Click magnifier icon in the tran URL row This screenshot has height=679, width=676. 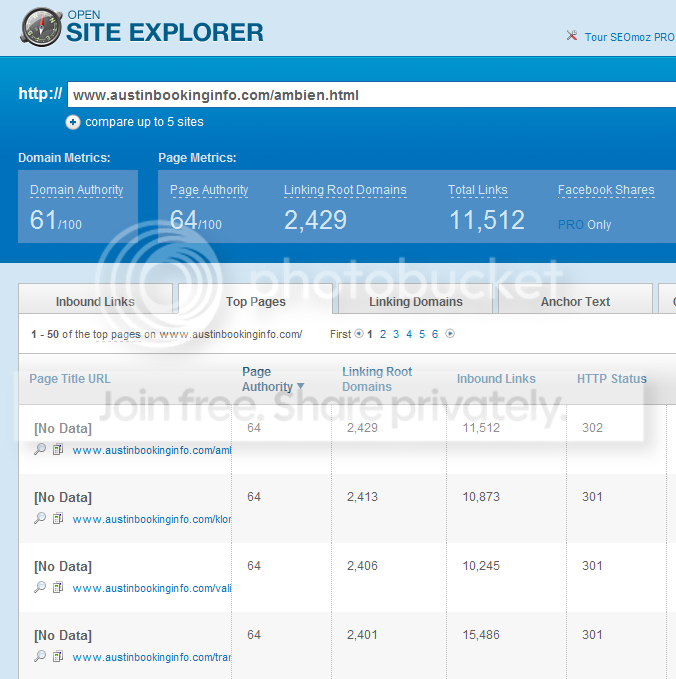point(40,656)
